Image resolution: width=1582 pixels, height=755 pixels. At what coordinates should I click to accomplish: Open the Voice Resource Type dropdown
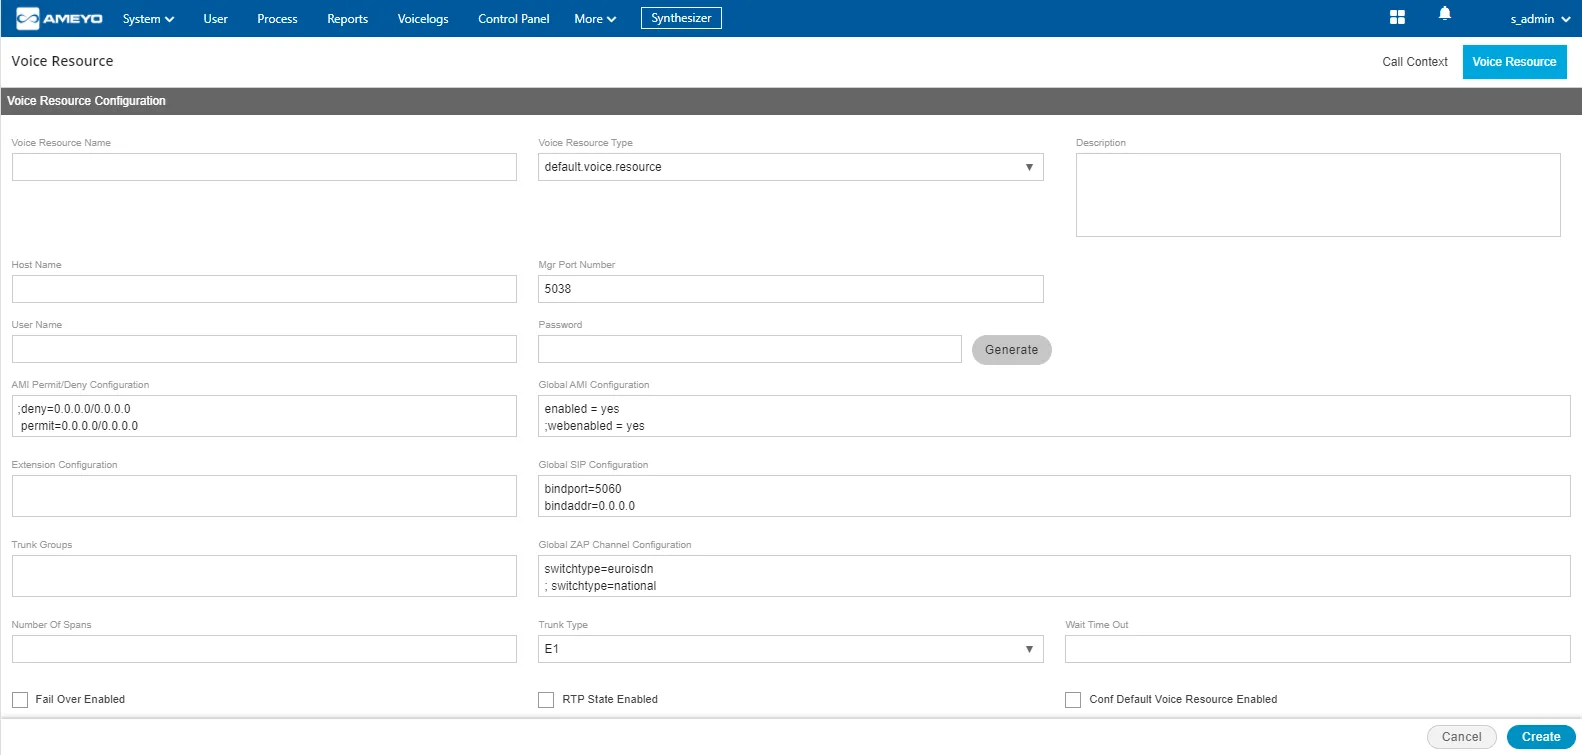tap(790, 167)
